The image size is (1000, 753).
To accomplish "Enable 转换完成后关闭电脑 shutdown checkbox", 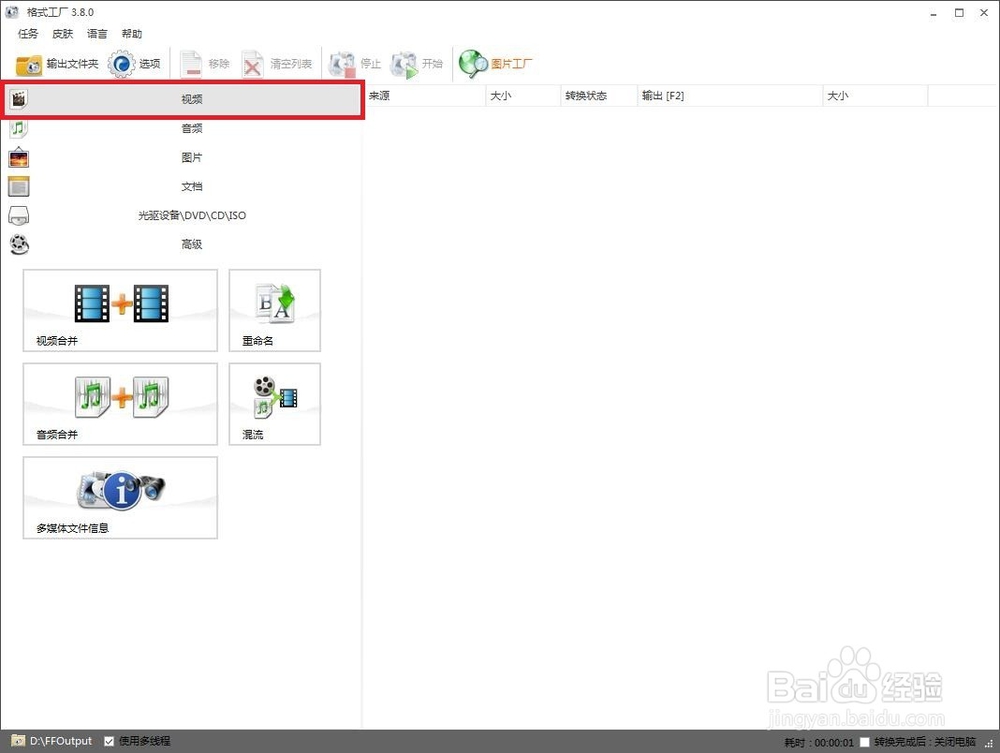I will click(864, 742).
